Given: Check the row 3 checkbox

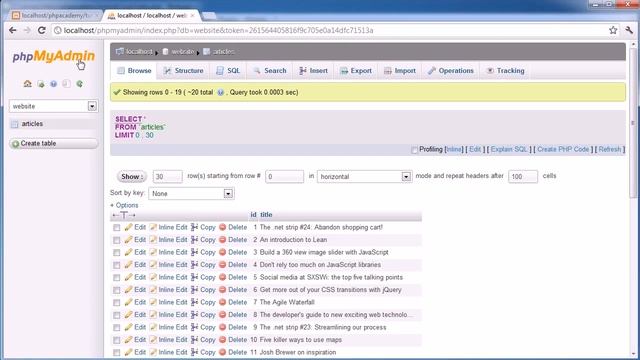Looking at the screenshot, I should coord(117,253).
